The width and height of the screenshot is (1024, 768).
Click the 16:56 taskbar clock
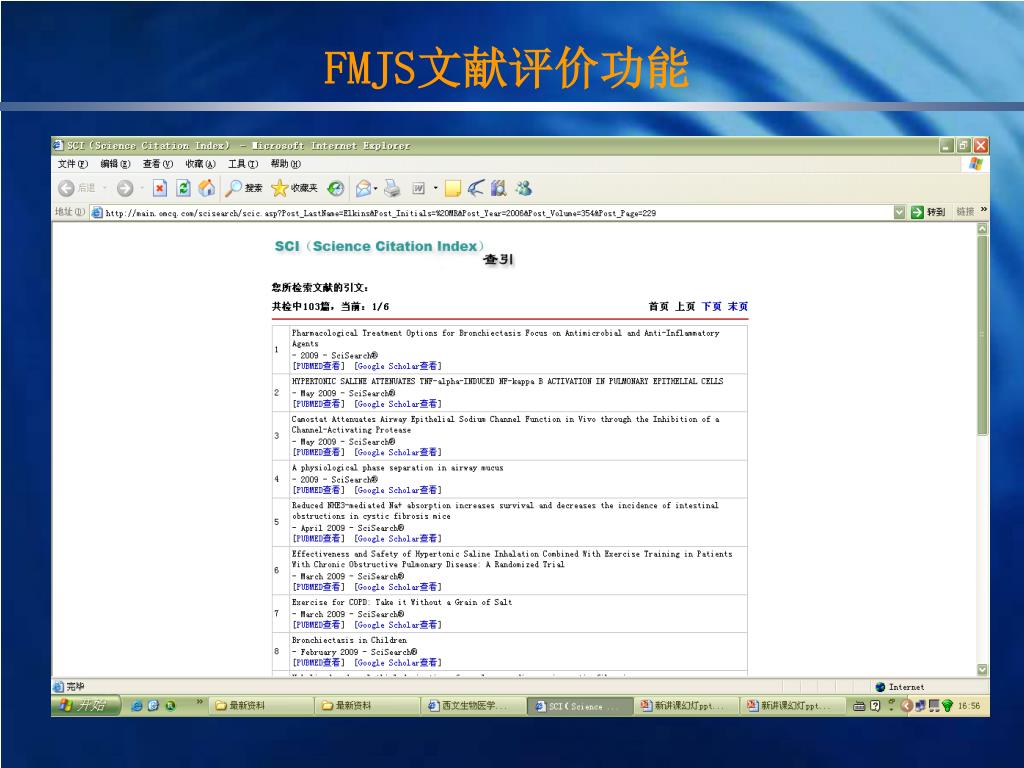point(968,706)
